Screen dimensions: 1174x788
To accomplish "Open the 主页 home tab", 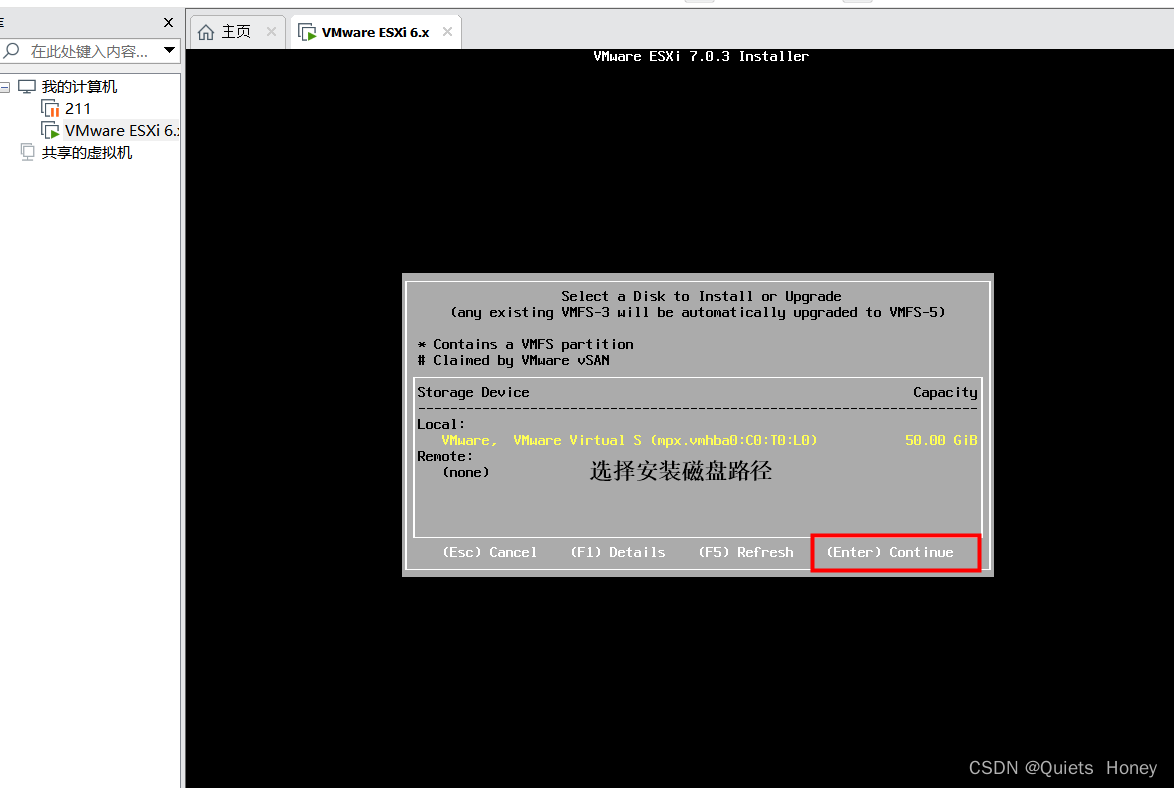I will click(x=237, y=31).
